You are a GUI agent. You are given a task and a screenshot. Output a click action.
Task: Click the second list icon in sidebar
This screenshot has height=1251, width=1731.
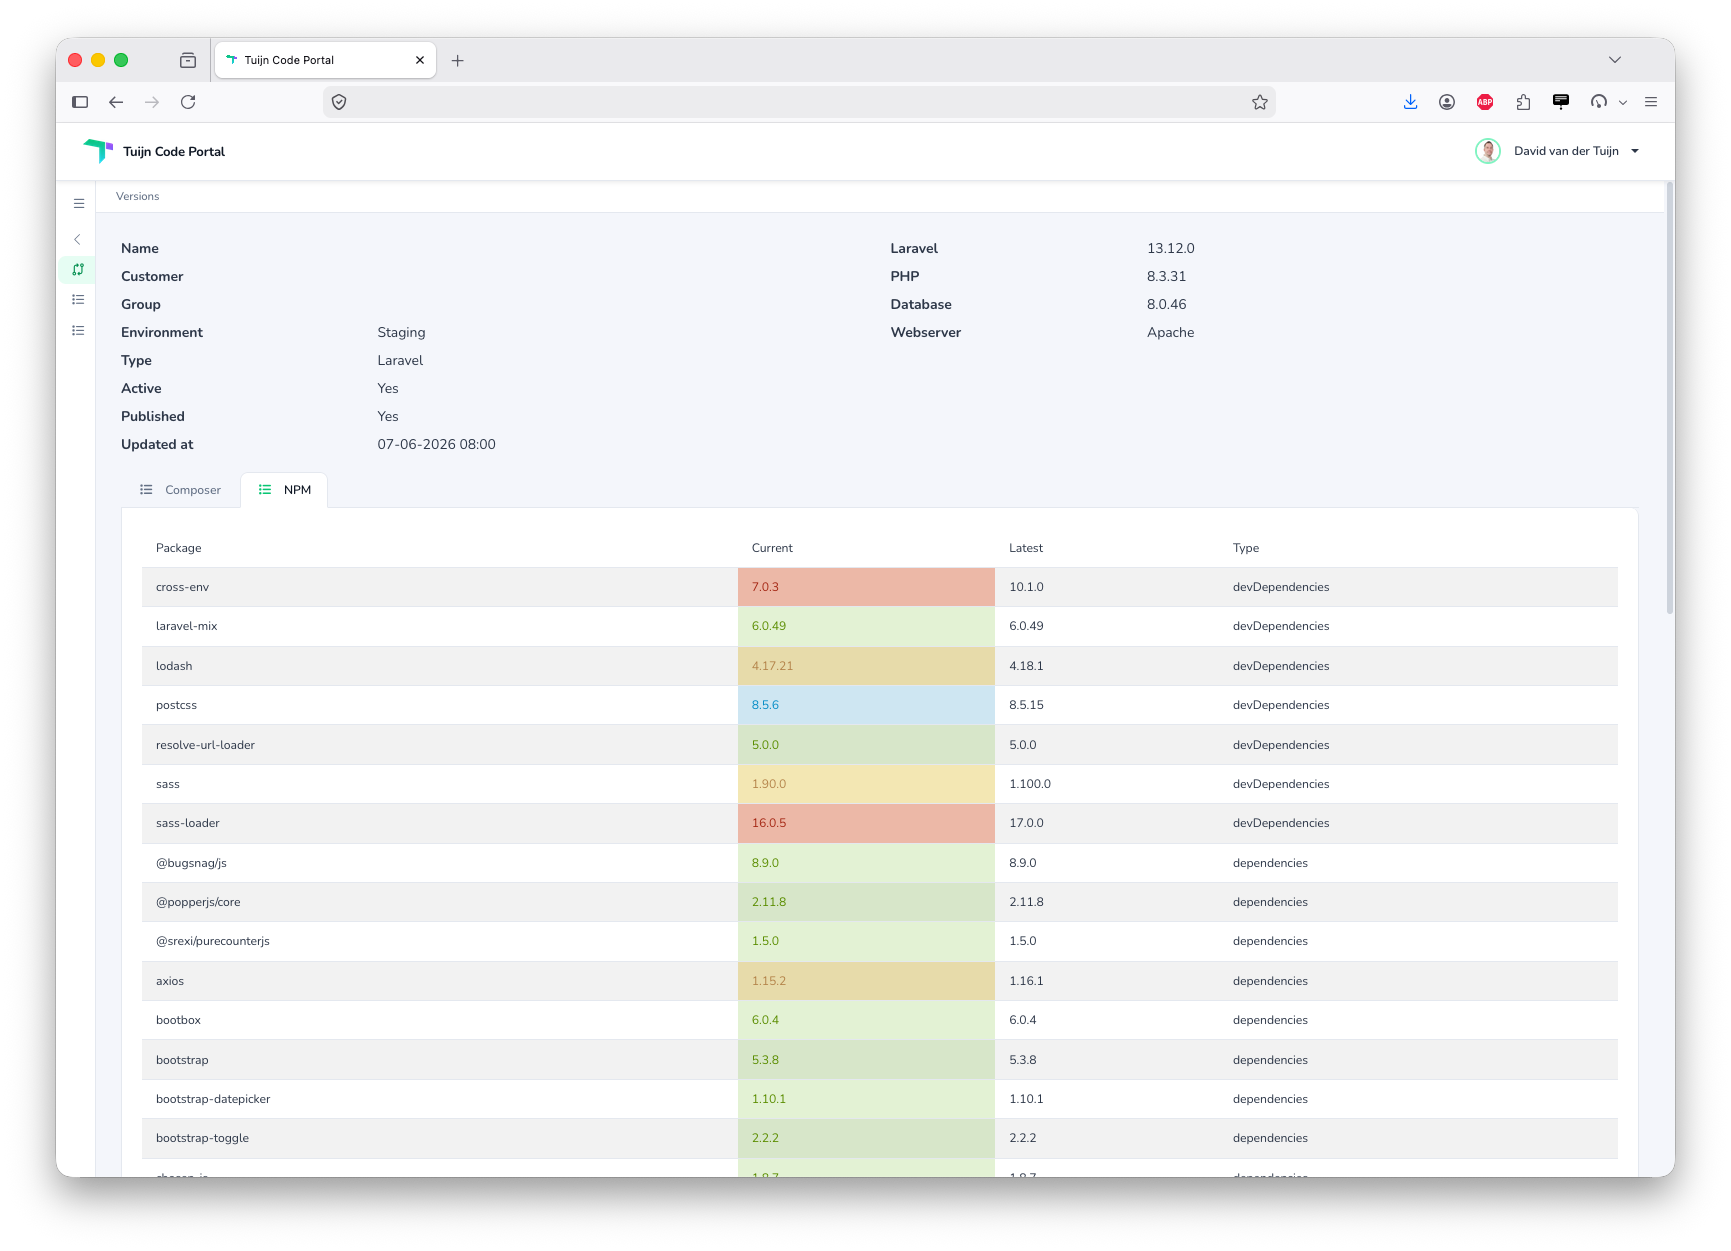click(x=78, y=330)
